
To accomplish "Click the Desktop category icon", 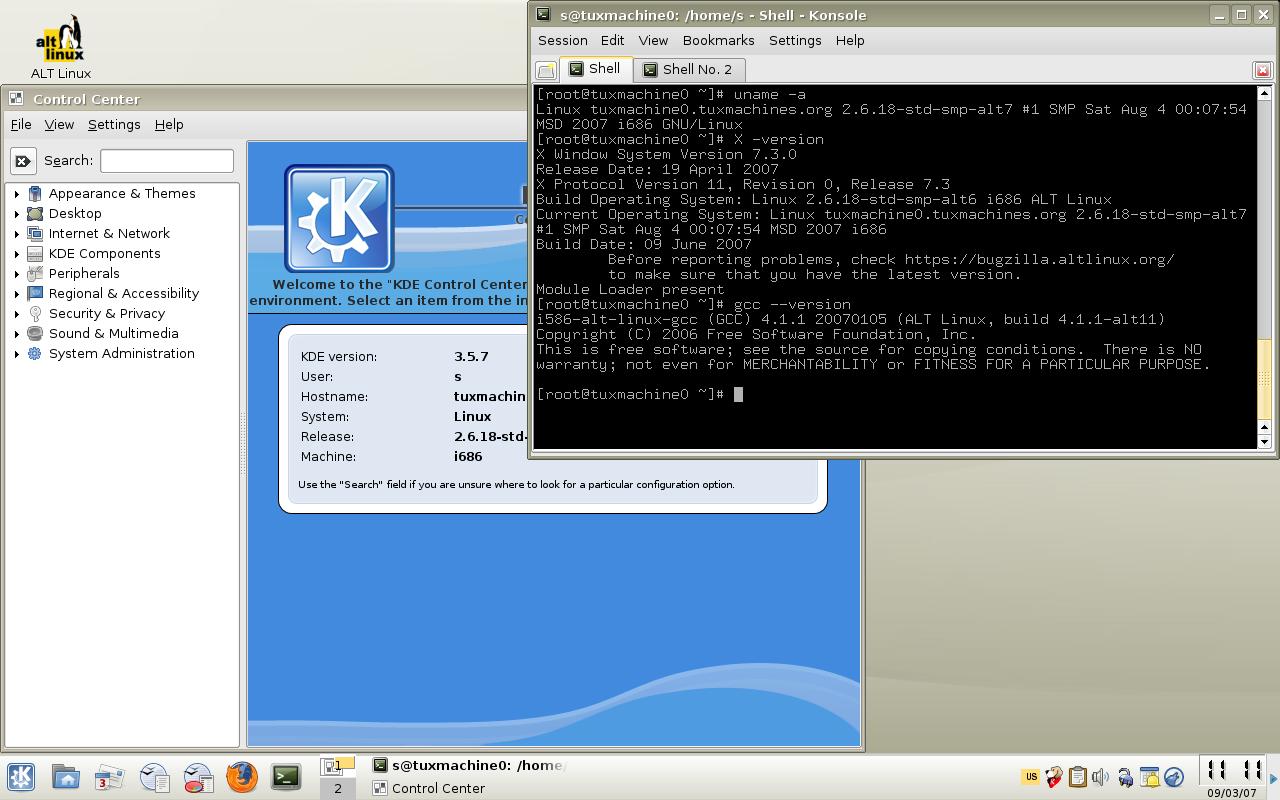I will click(x=35, y=214).
